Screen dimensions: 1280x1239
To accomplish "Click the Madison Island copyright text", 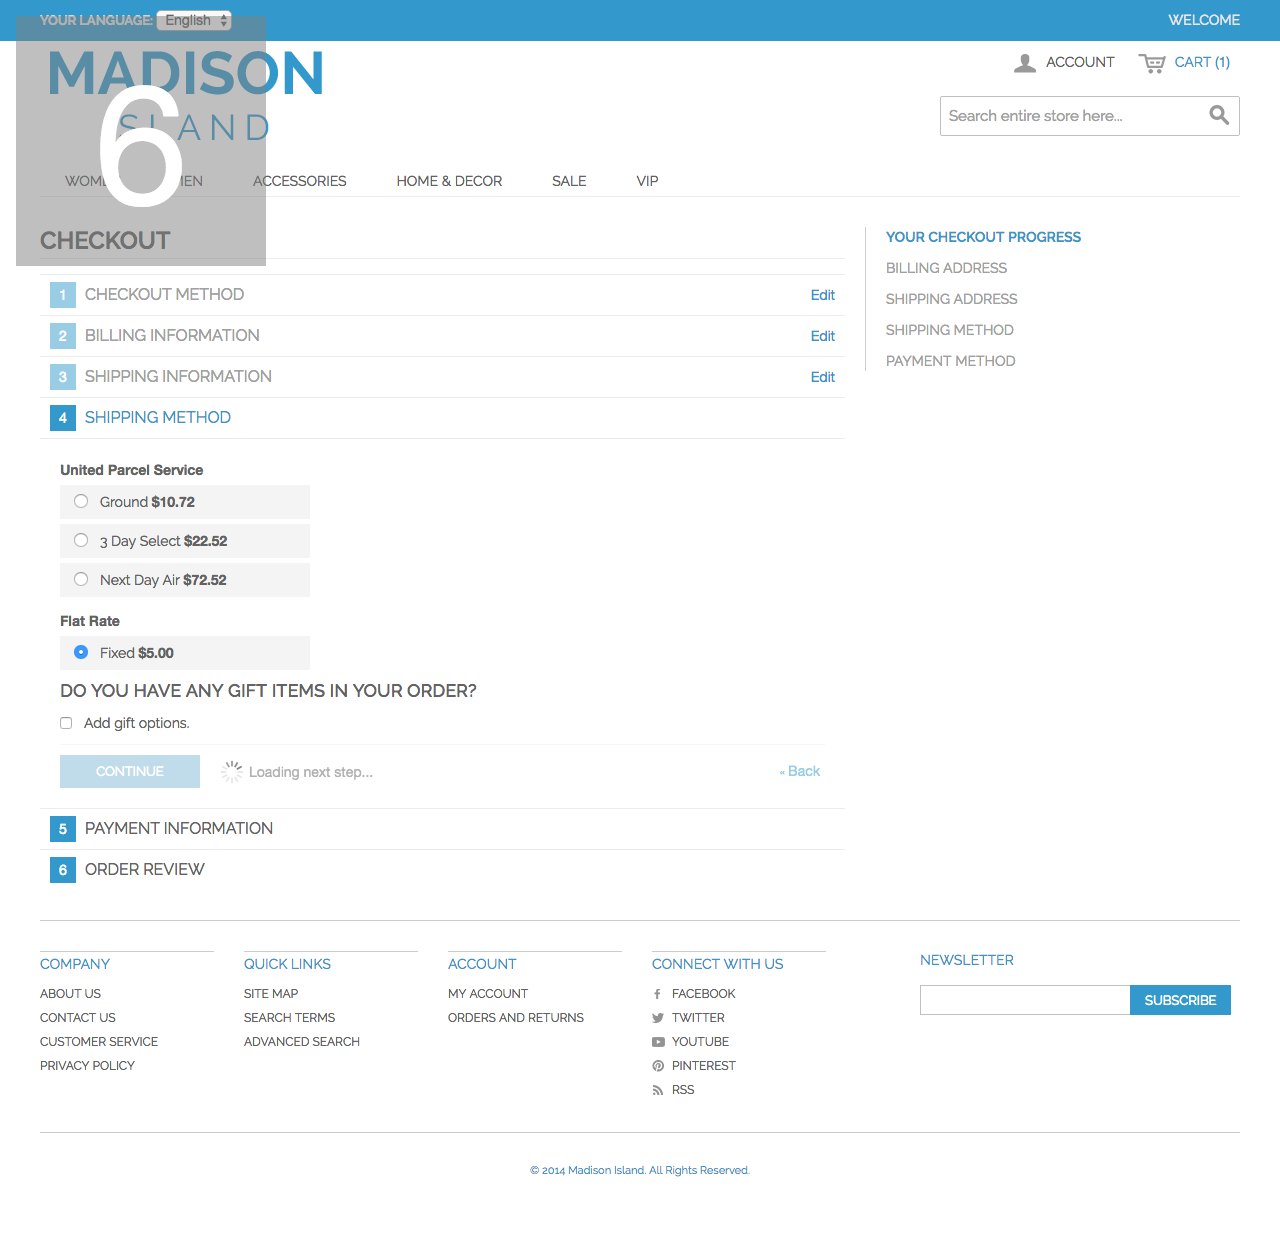I will (640, 1170).
